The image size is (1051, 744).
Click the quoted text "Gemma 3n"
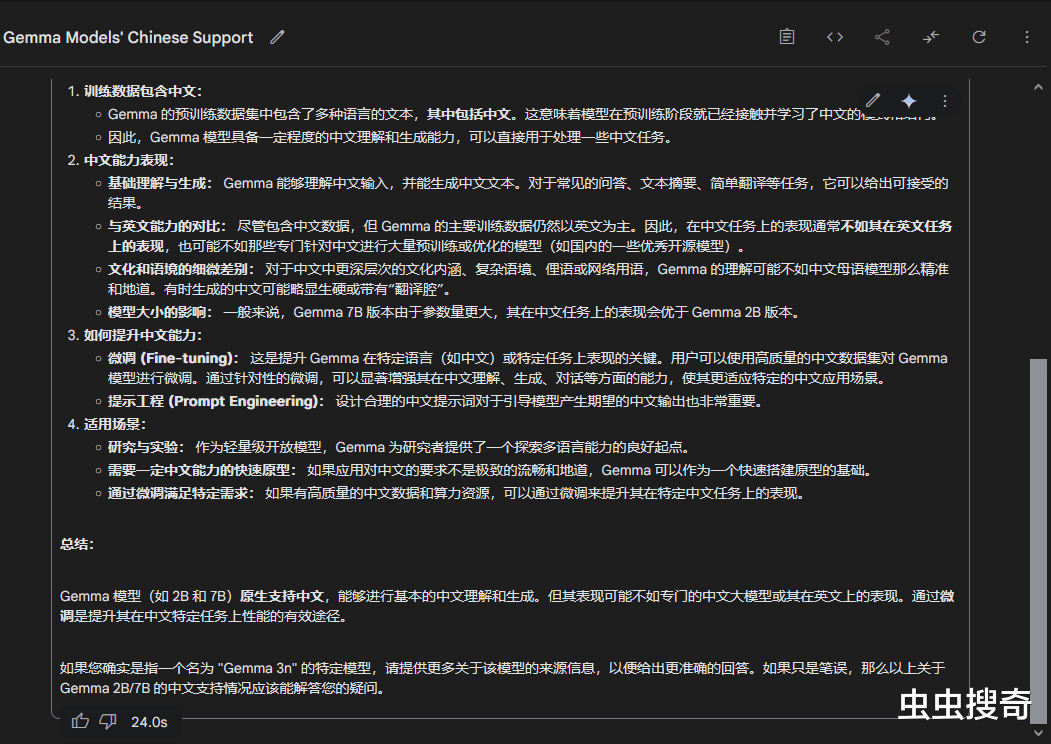[x=257, y=668]
